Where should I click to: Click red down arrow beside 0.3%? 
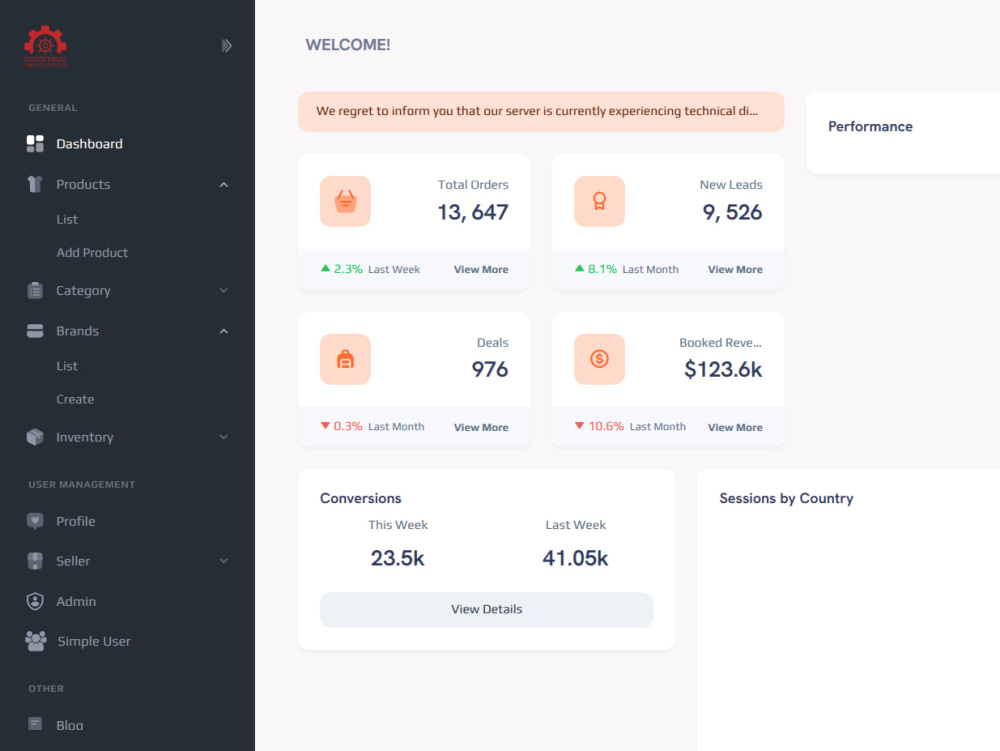325,426
